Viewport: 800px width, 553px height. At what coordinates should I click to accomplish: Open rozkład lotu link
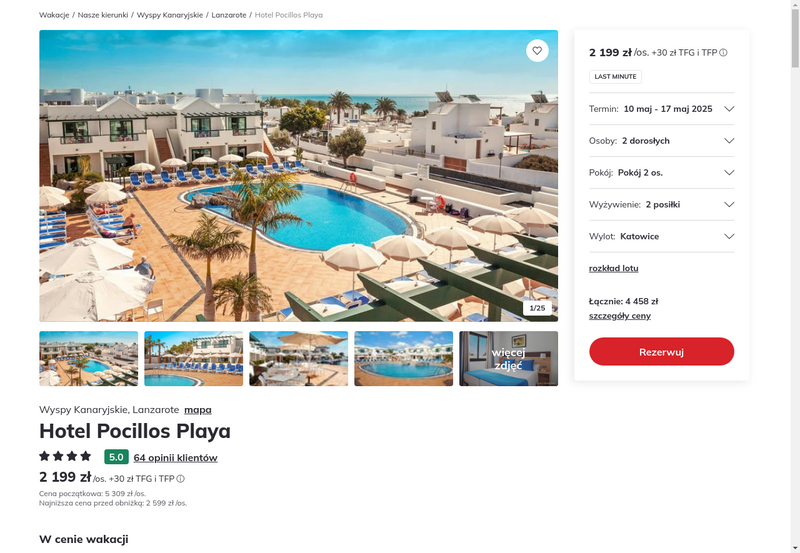coord(613,268)
